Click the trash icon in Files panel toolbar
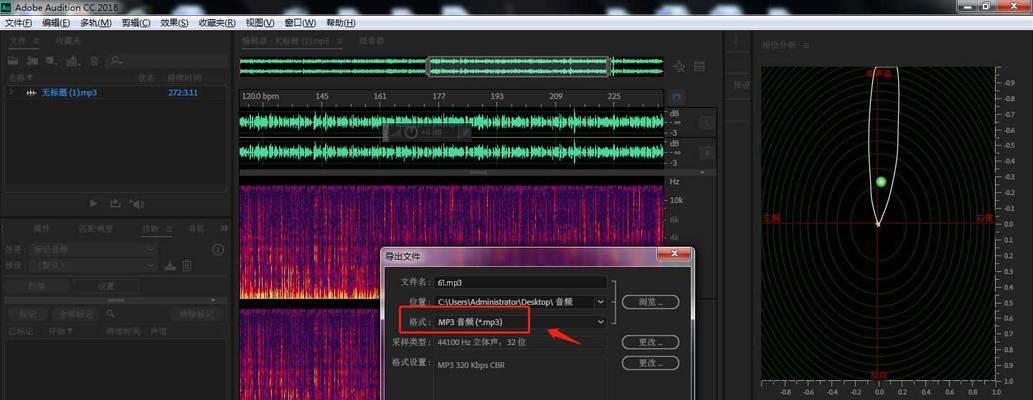The width and height of the screenshot is (1033, 400). (x=94, y=61)
